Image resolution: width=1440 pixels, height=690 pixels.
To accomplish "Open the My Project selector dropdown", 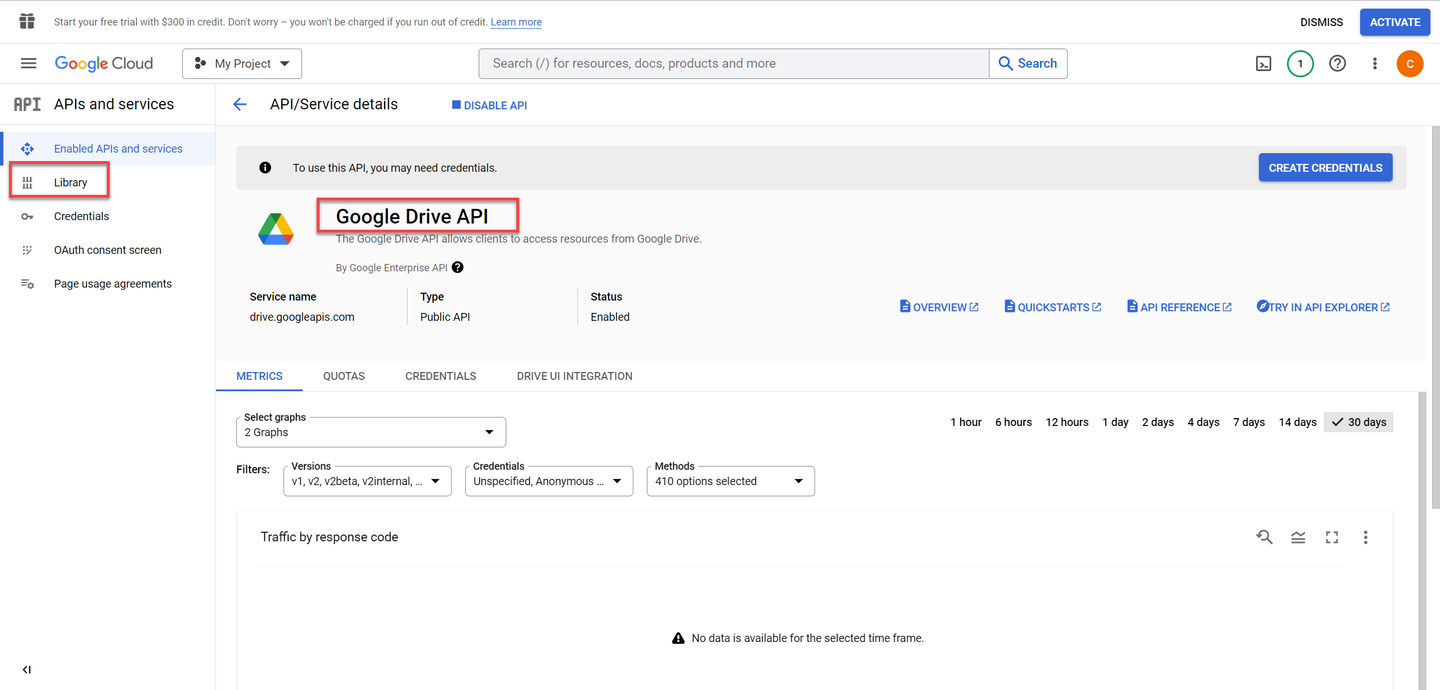I will pos(242,64).
